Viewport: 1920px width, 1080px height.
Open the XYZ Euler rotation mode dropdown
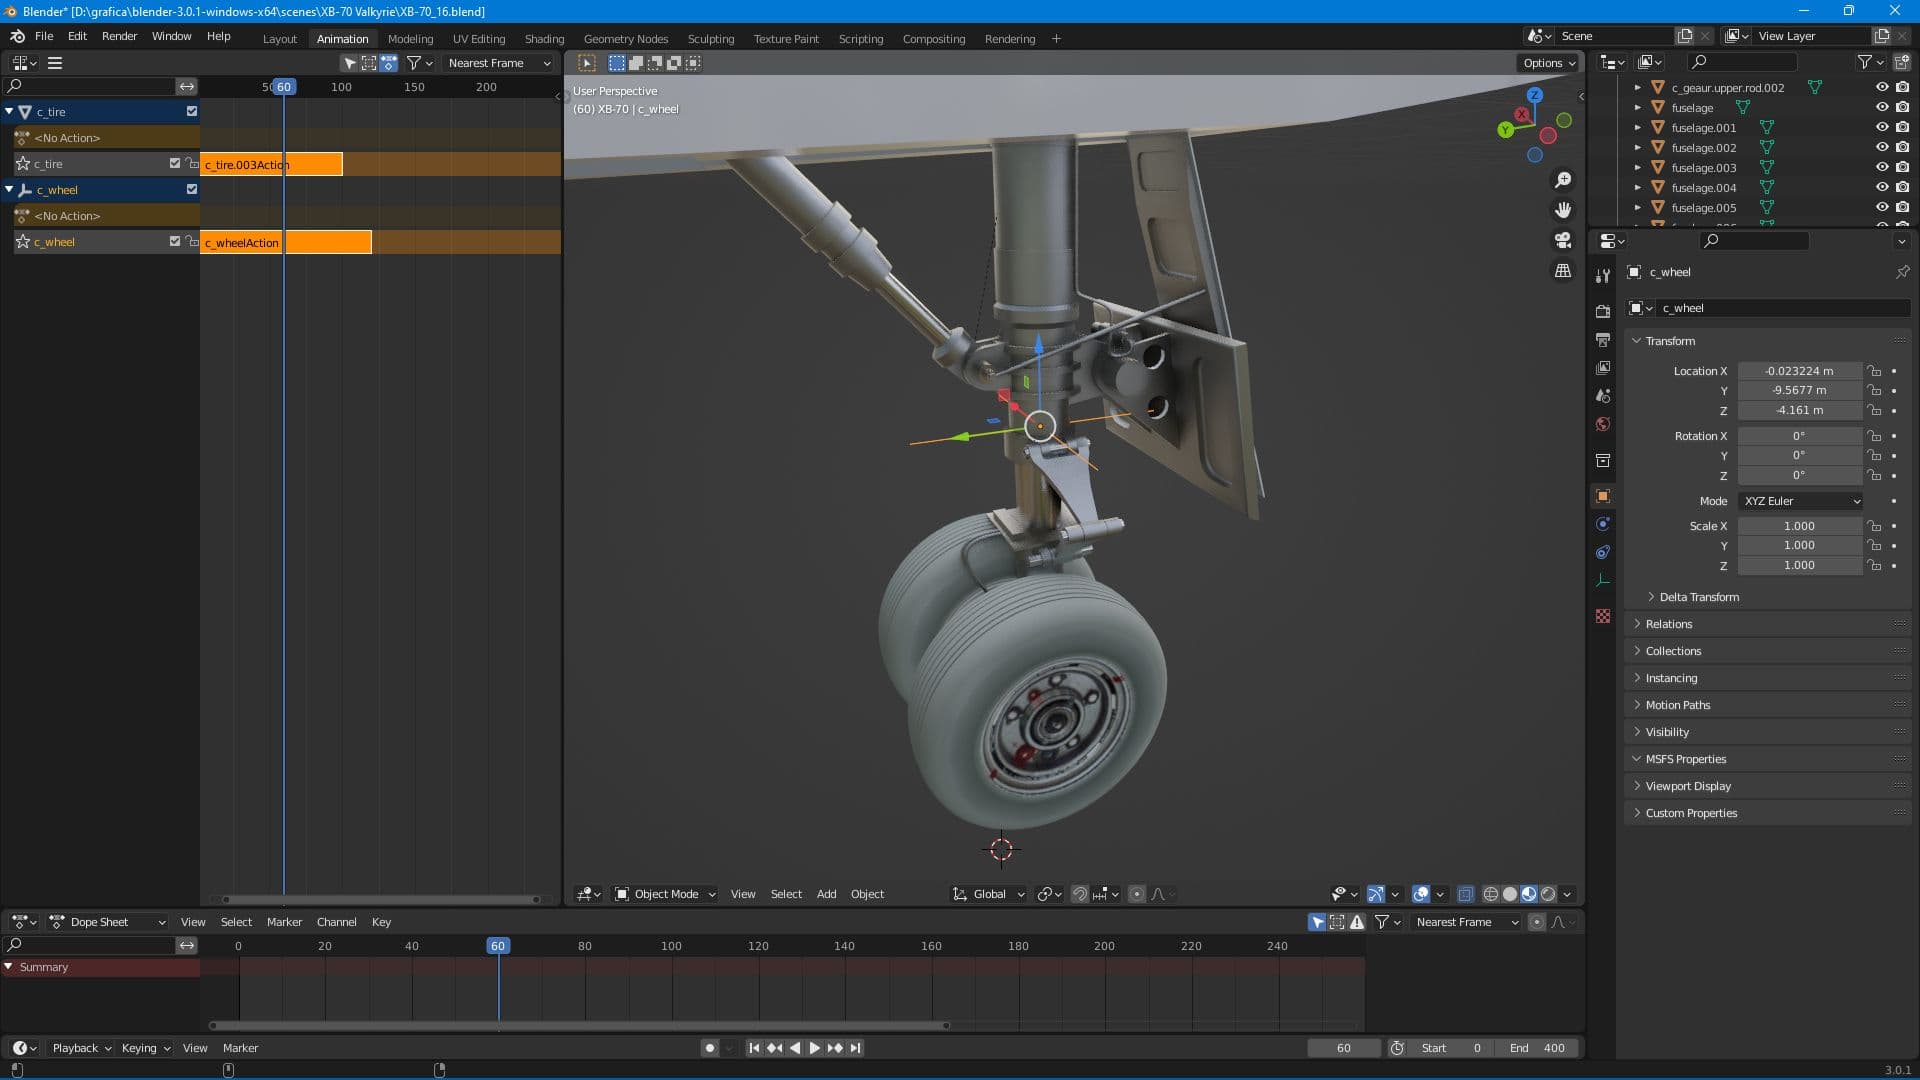pos(1800,501)
